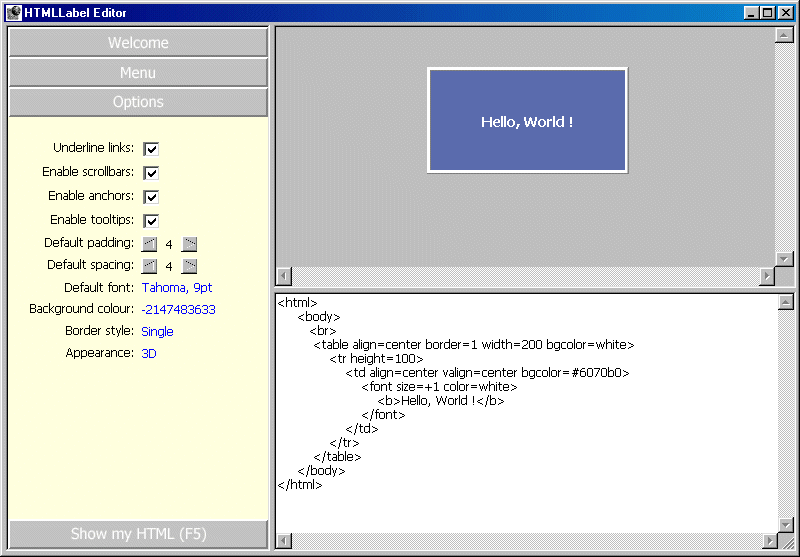Change default font Tahoma, 9pt link
Viewport: 800px width, 557px height.
pos(177,288)
